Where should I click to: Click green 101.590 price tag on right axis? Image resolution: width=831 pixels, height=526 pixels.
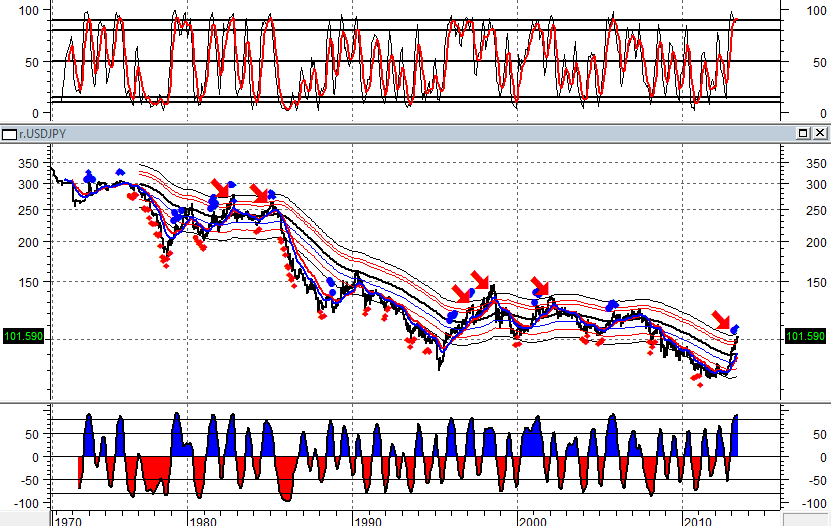pyautogui.click(x=806, y=336)
